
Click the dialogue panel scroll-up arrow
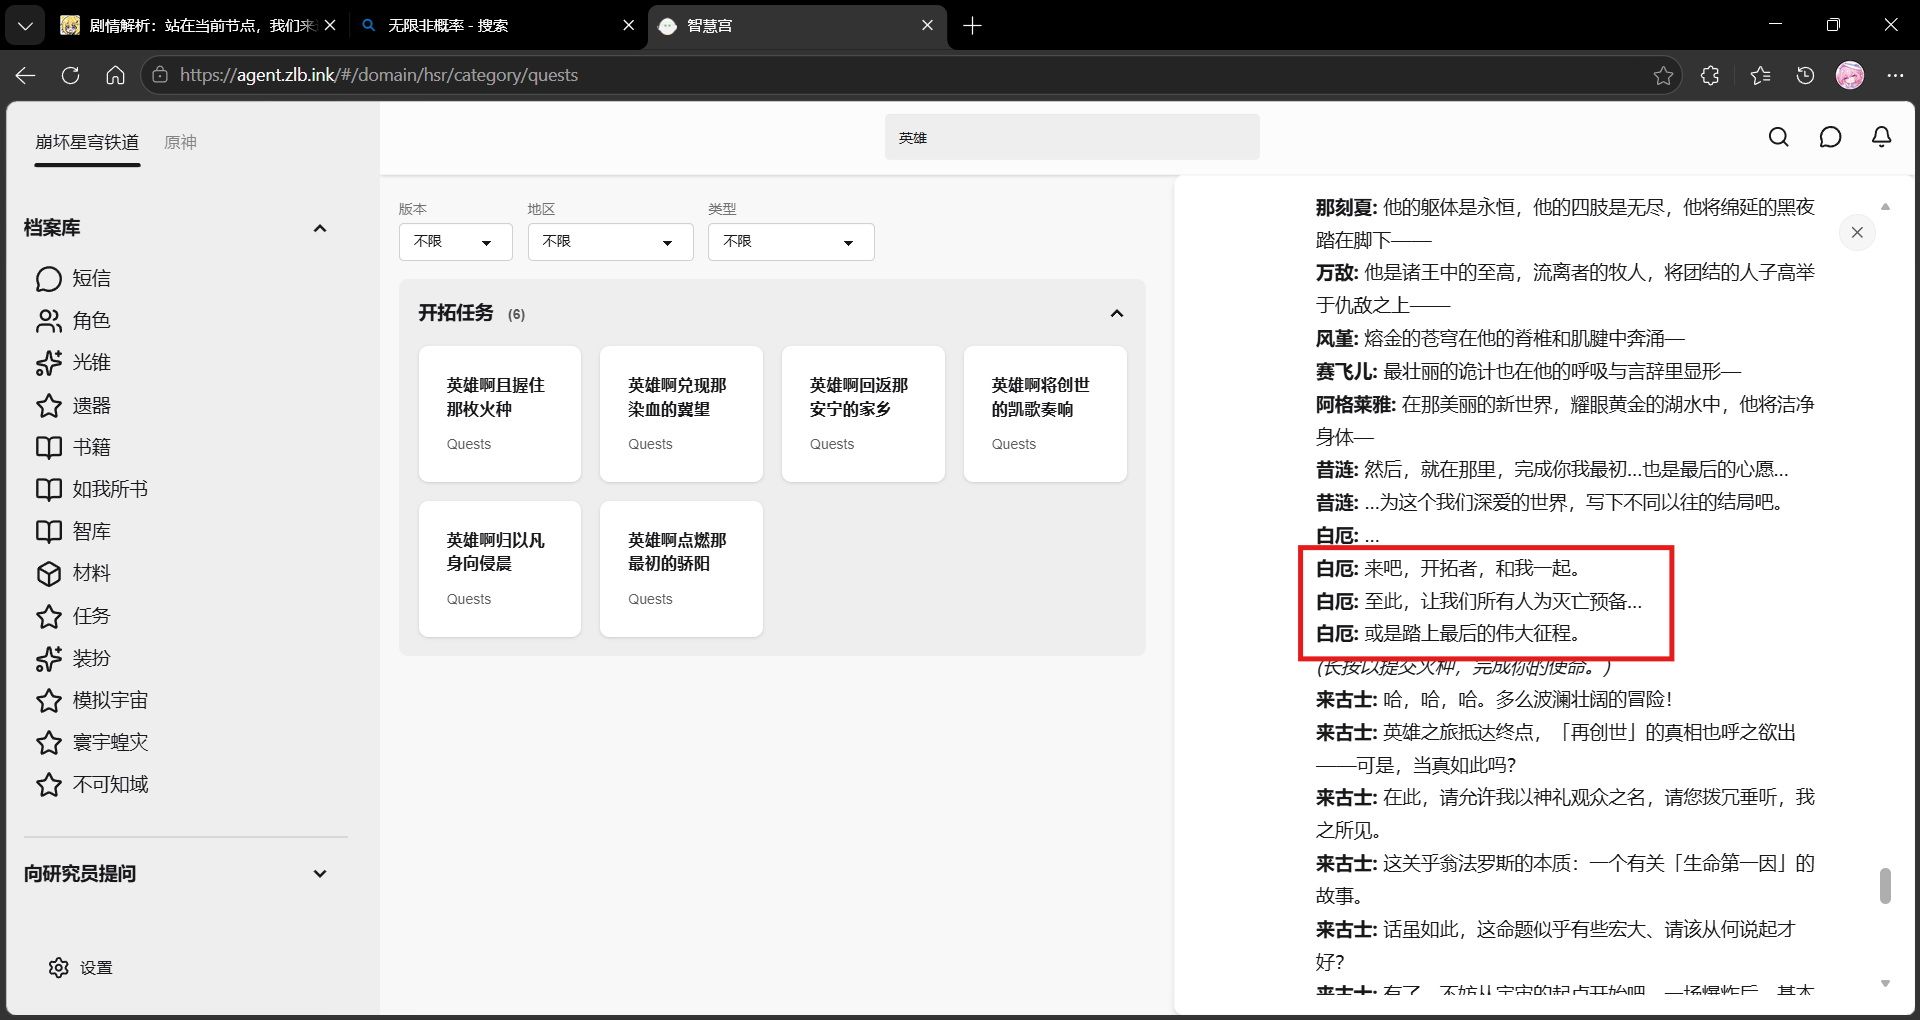pyautogui.click(x=1885, y=207)
